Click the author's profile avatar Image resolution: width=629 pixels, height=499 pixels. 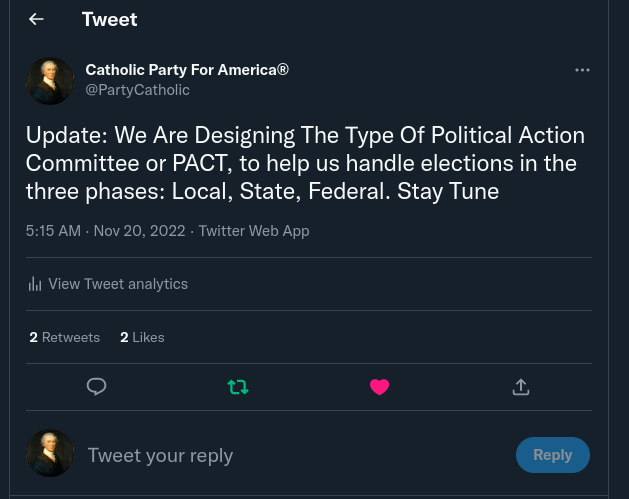[x=50, y=81]
